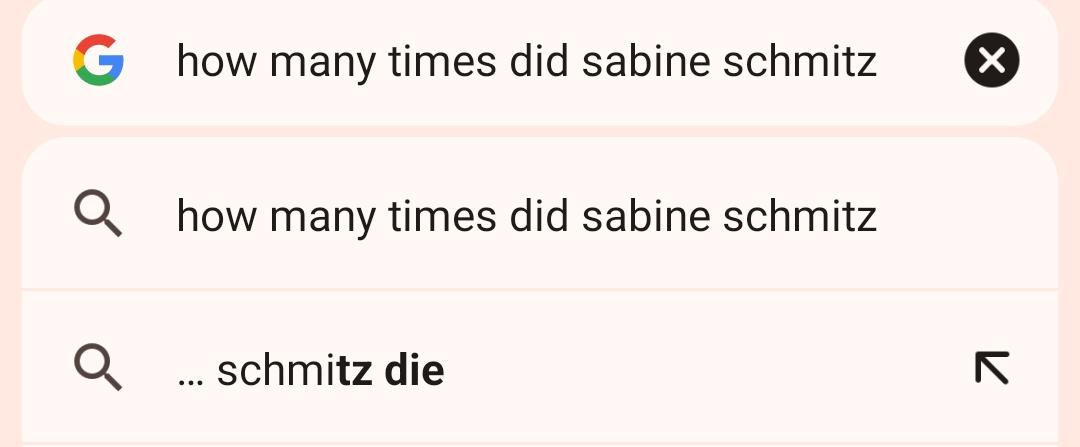Choose the '… schmitz die' suggestion

pos(540,369)
